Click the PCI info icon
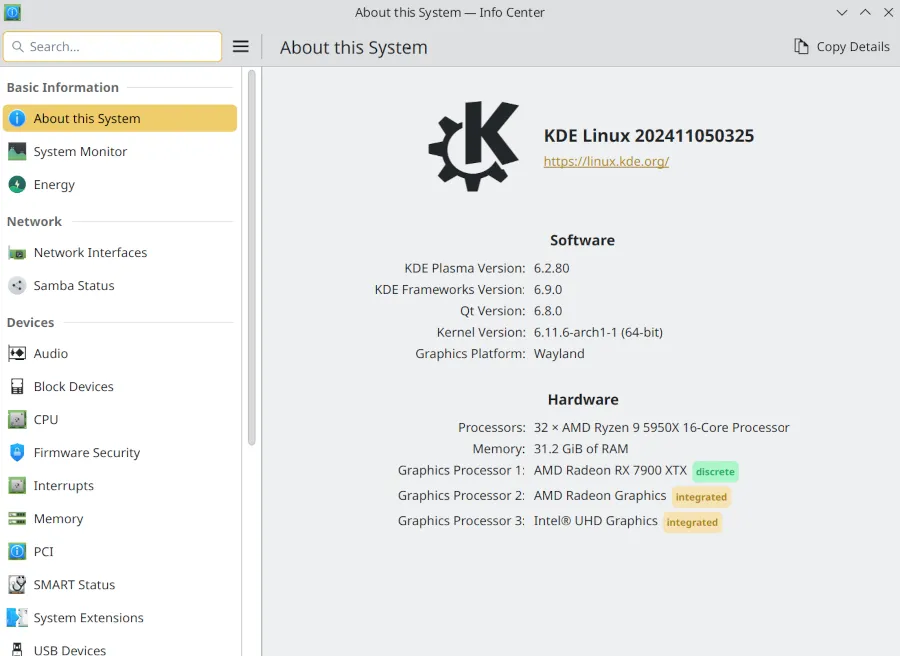This screenshot has width=900, height=656. [17, 552]
